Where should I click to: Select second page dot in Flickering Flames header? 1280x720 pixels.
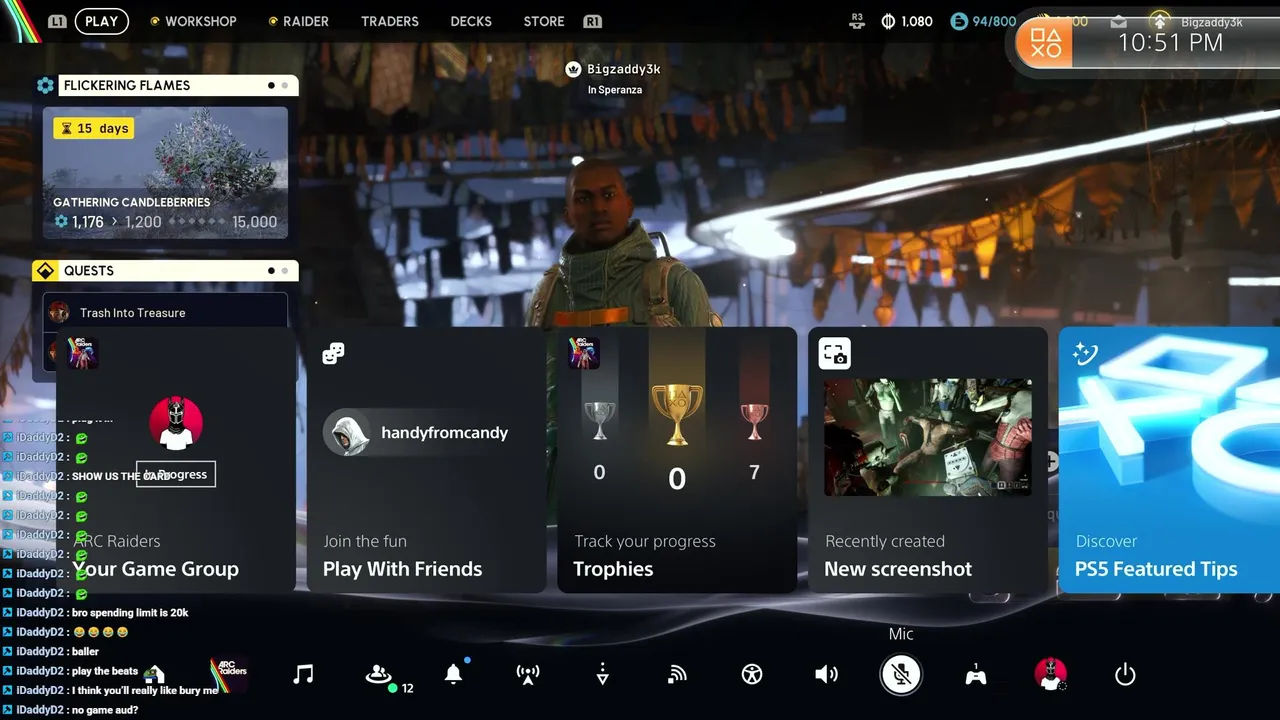click(285, 85)
